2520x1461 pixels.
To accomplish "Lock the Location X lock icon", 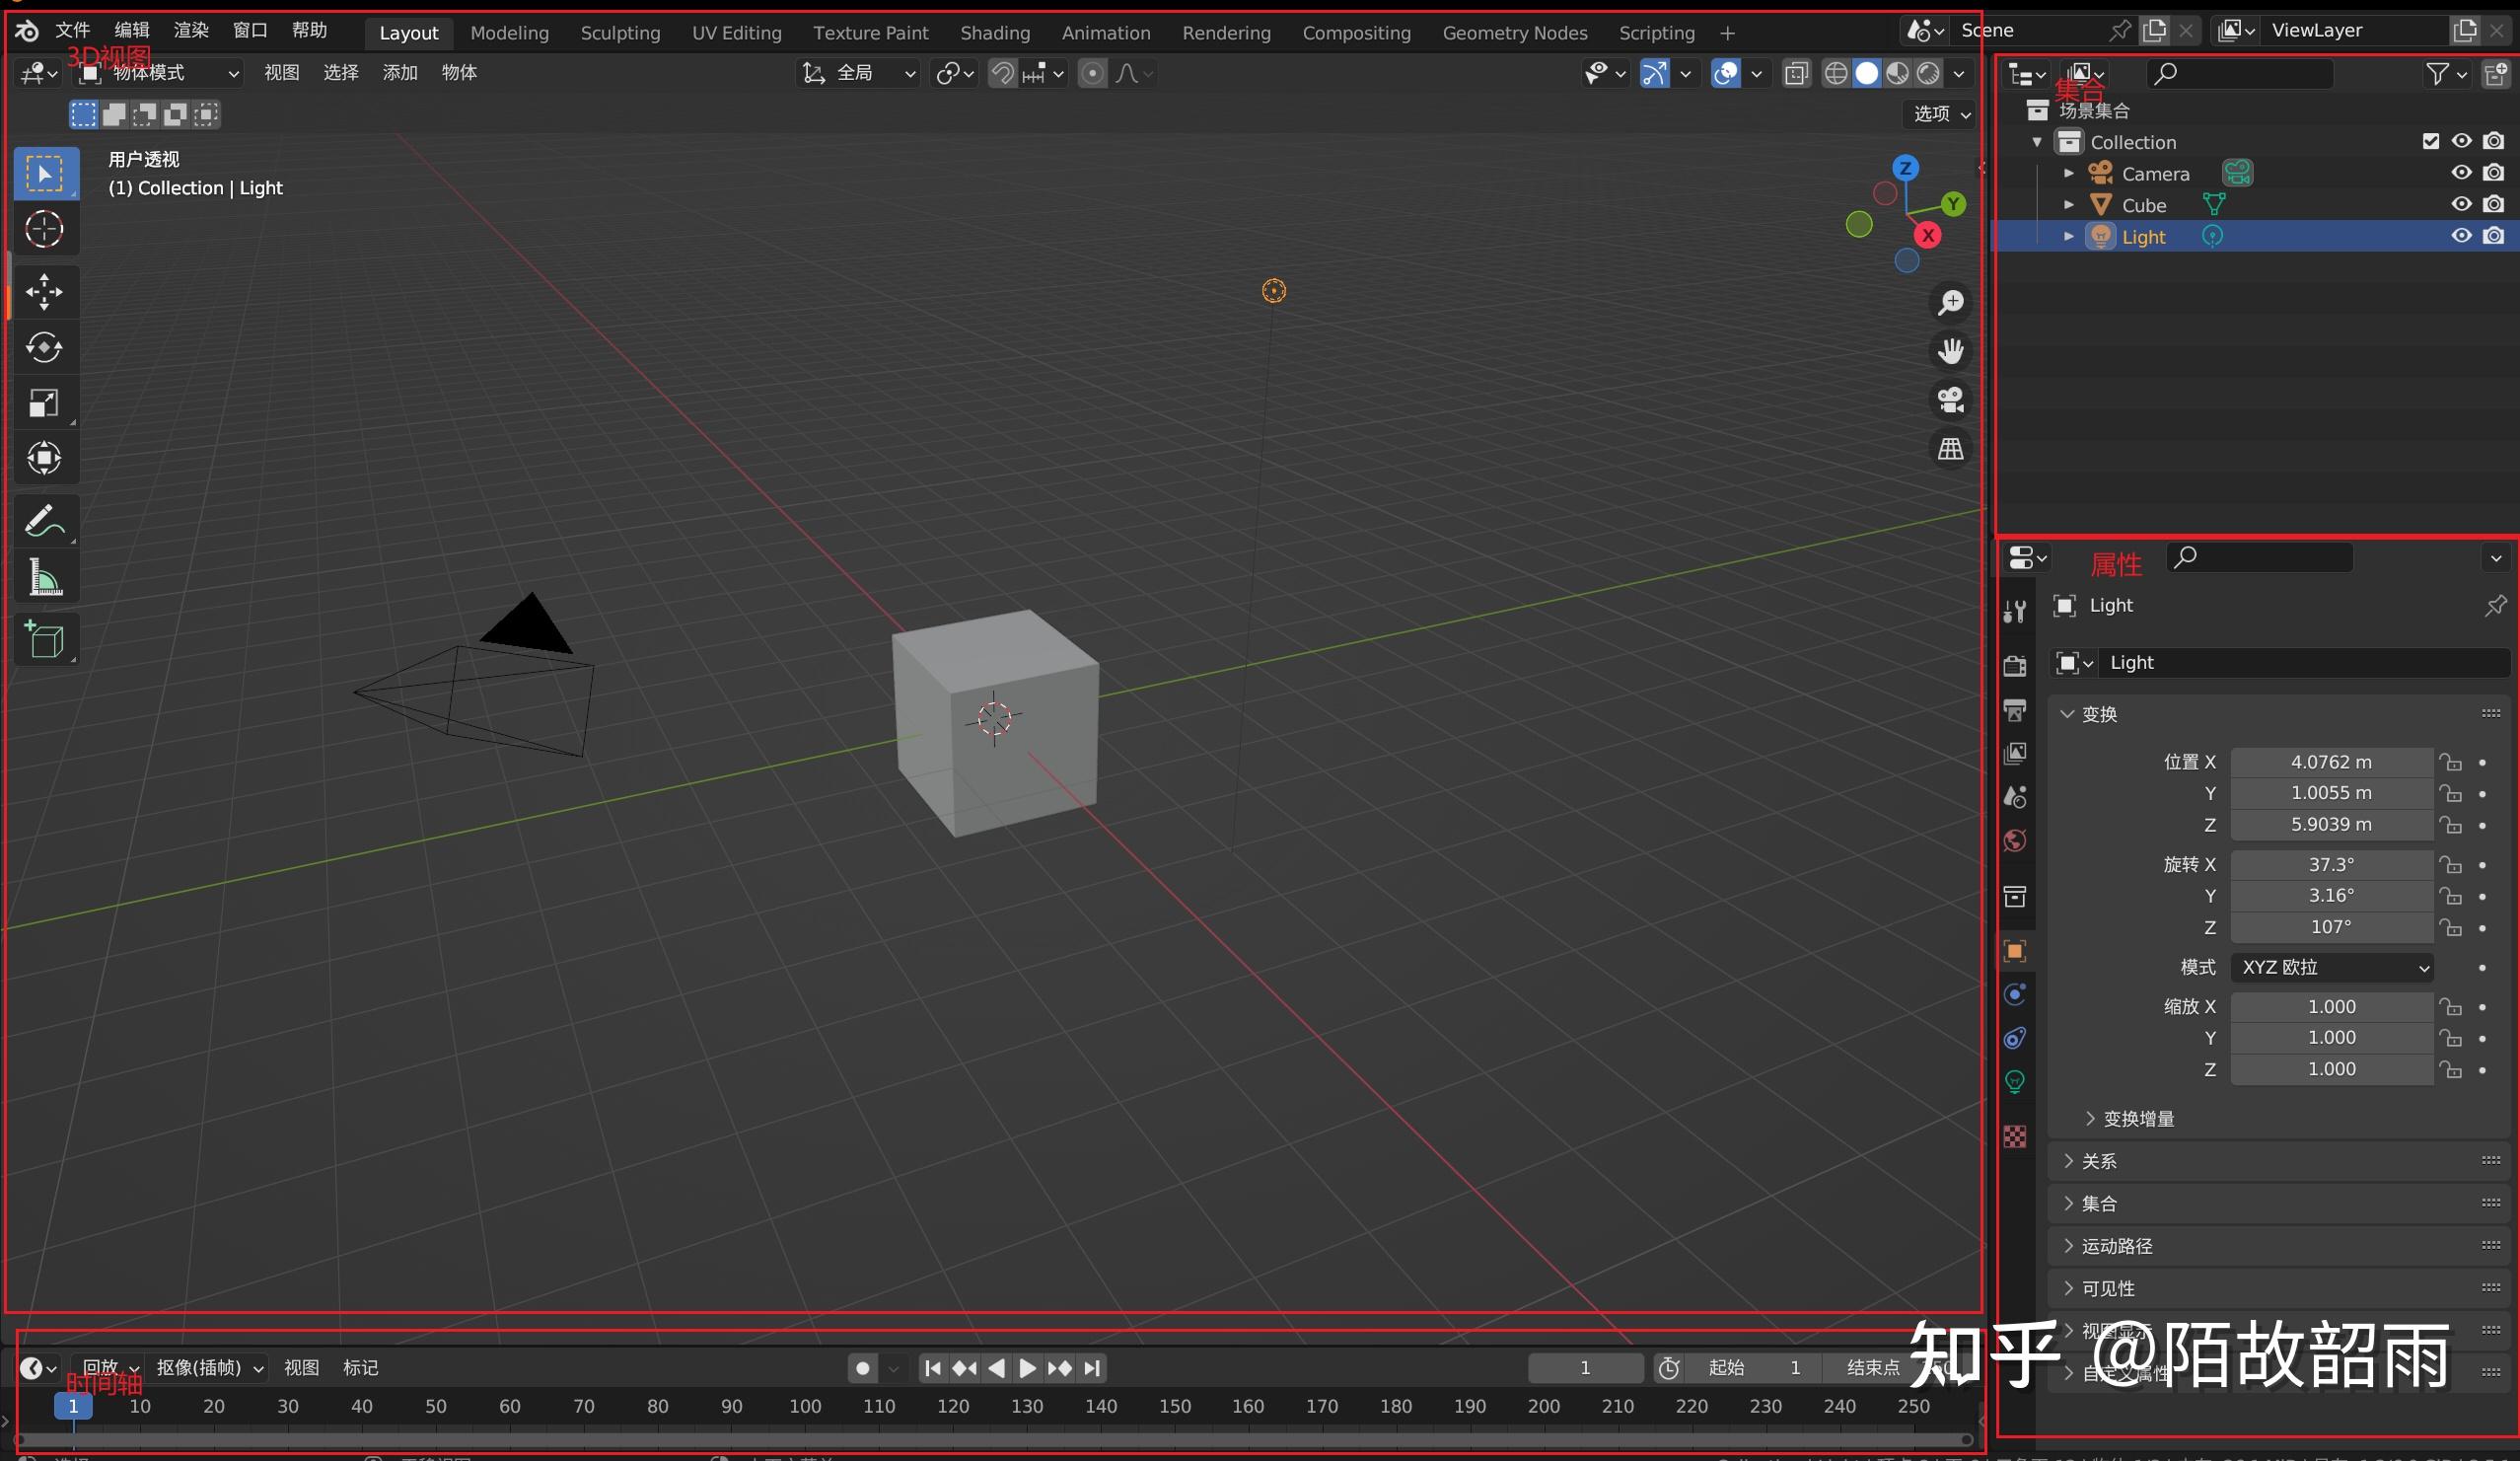I will (x=2450, y=762).
